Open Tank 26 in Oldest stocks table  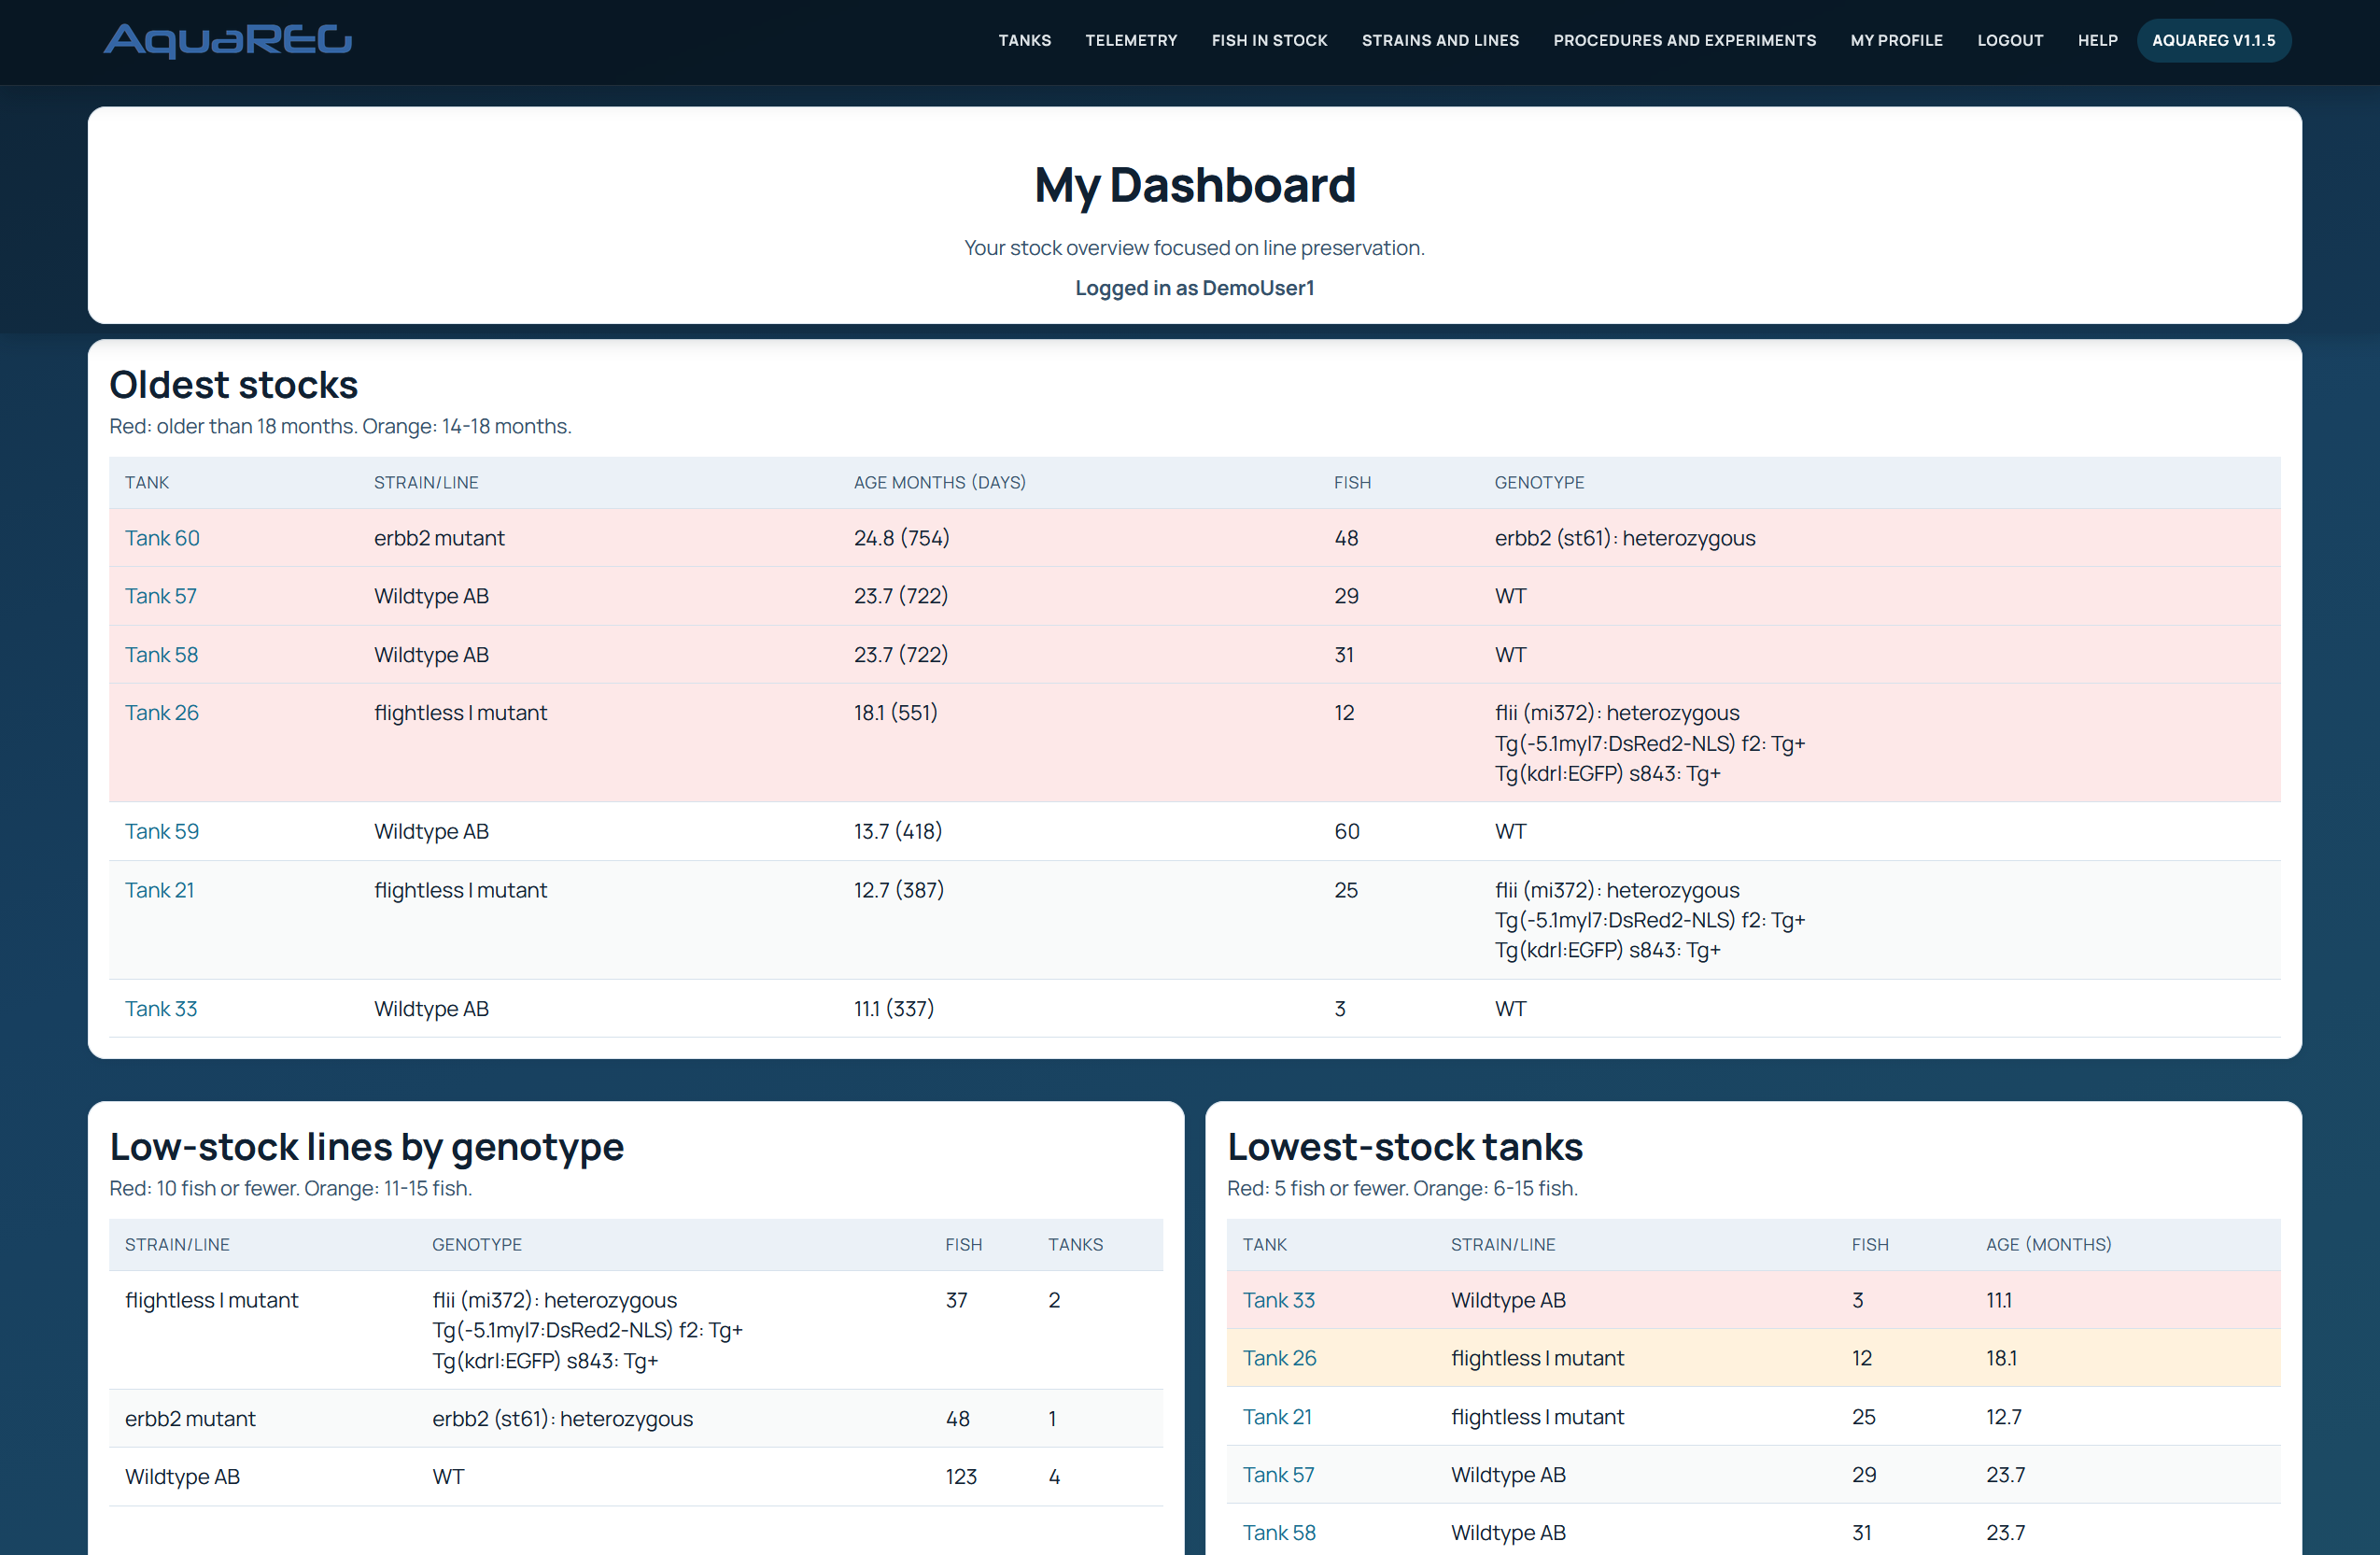coord(161,713)
